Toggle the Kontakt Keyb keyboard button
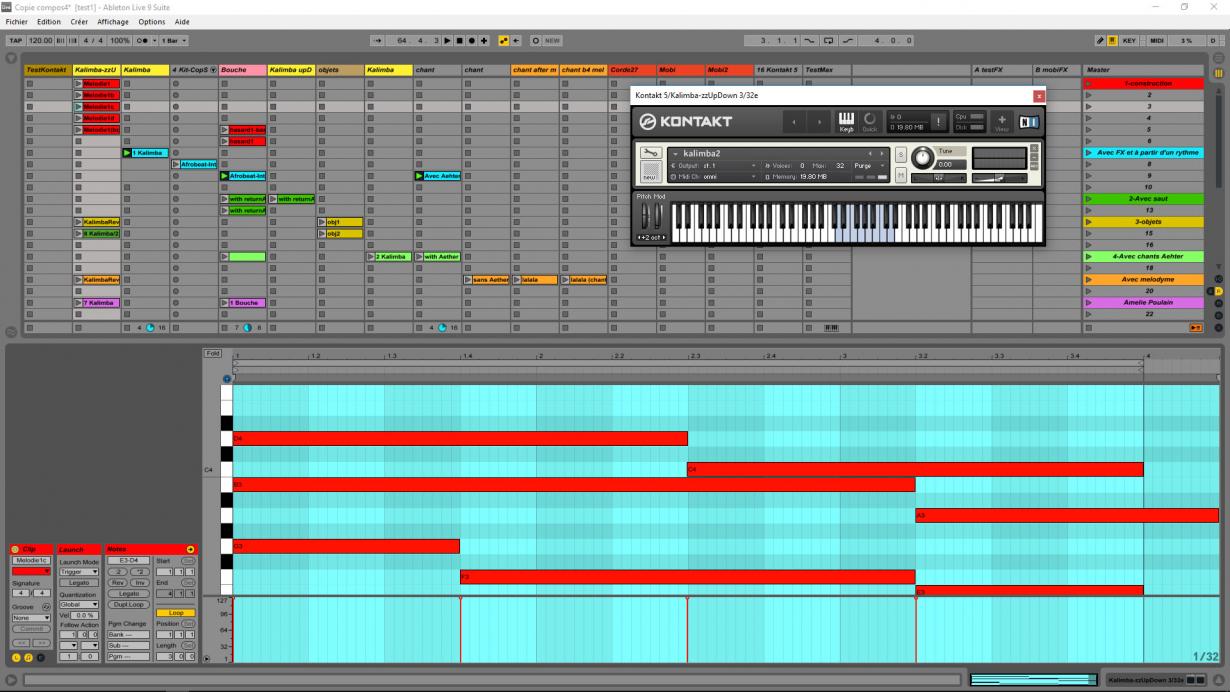The width and height of the screenshot is (1230, 692). tap(846, 121)
